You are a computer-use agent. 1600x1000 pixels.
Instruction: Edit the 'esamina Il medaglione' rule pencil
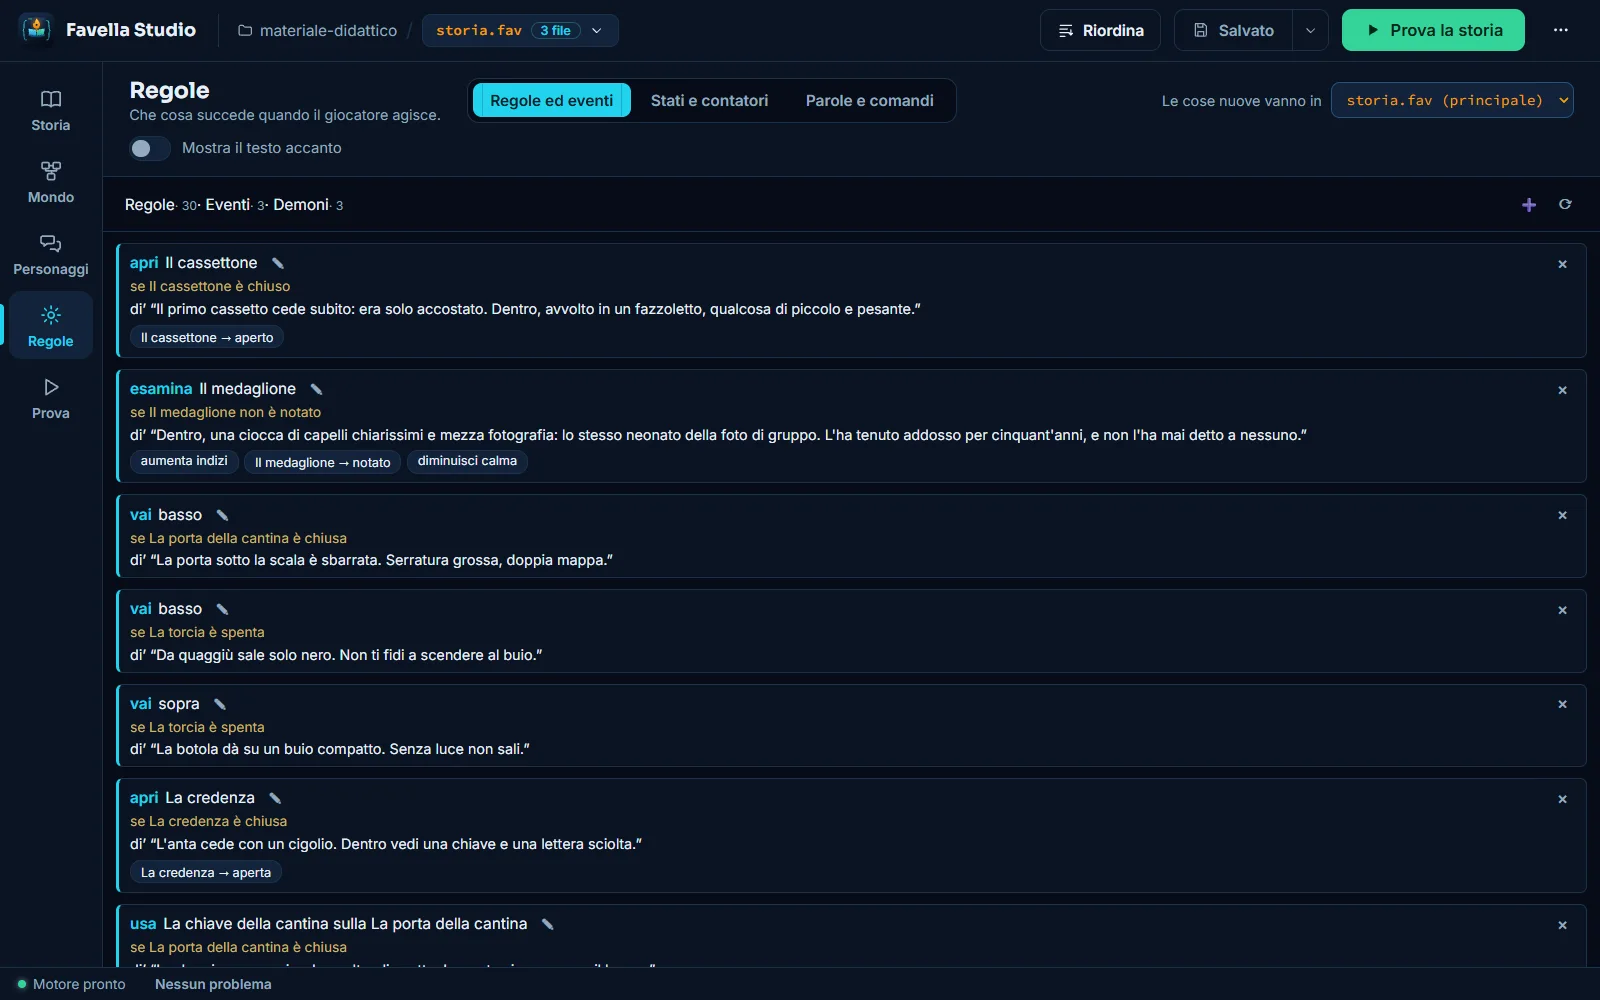point(316,389)
